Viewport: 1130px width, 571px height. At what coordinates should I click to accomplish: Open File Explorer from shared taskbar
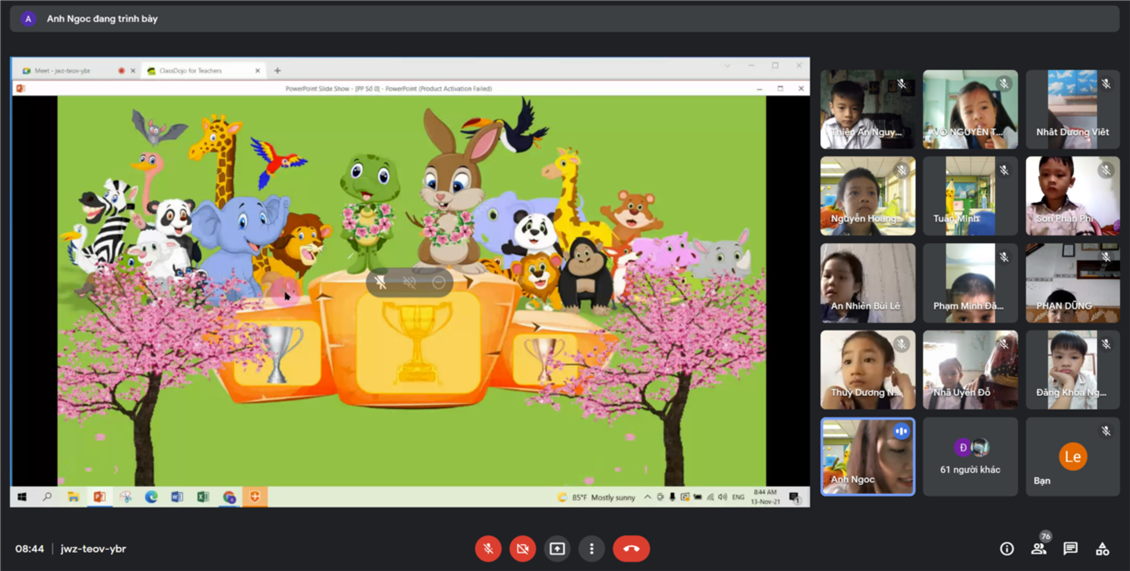(x=74, y=497)
